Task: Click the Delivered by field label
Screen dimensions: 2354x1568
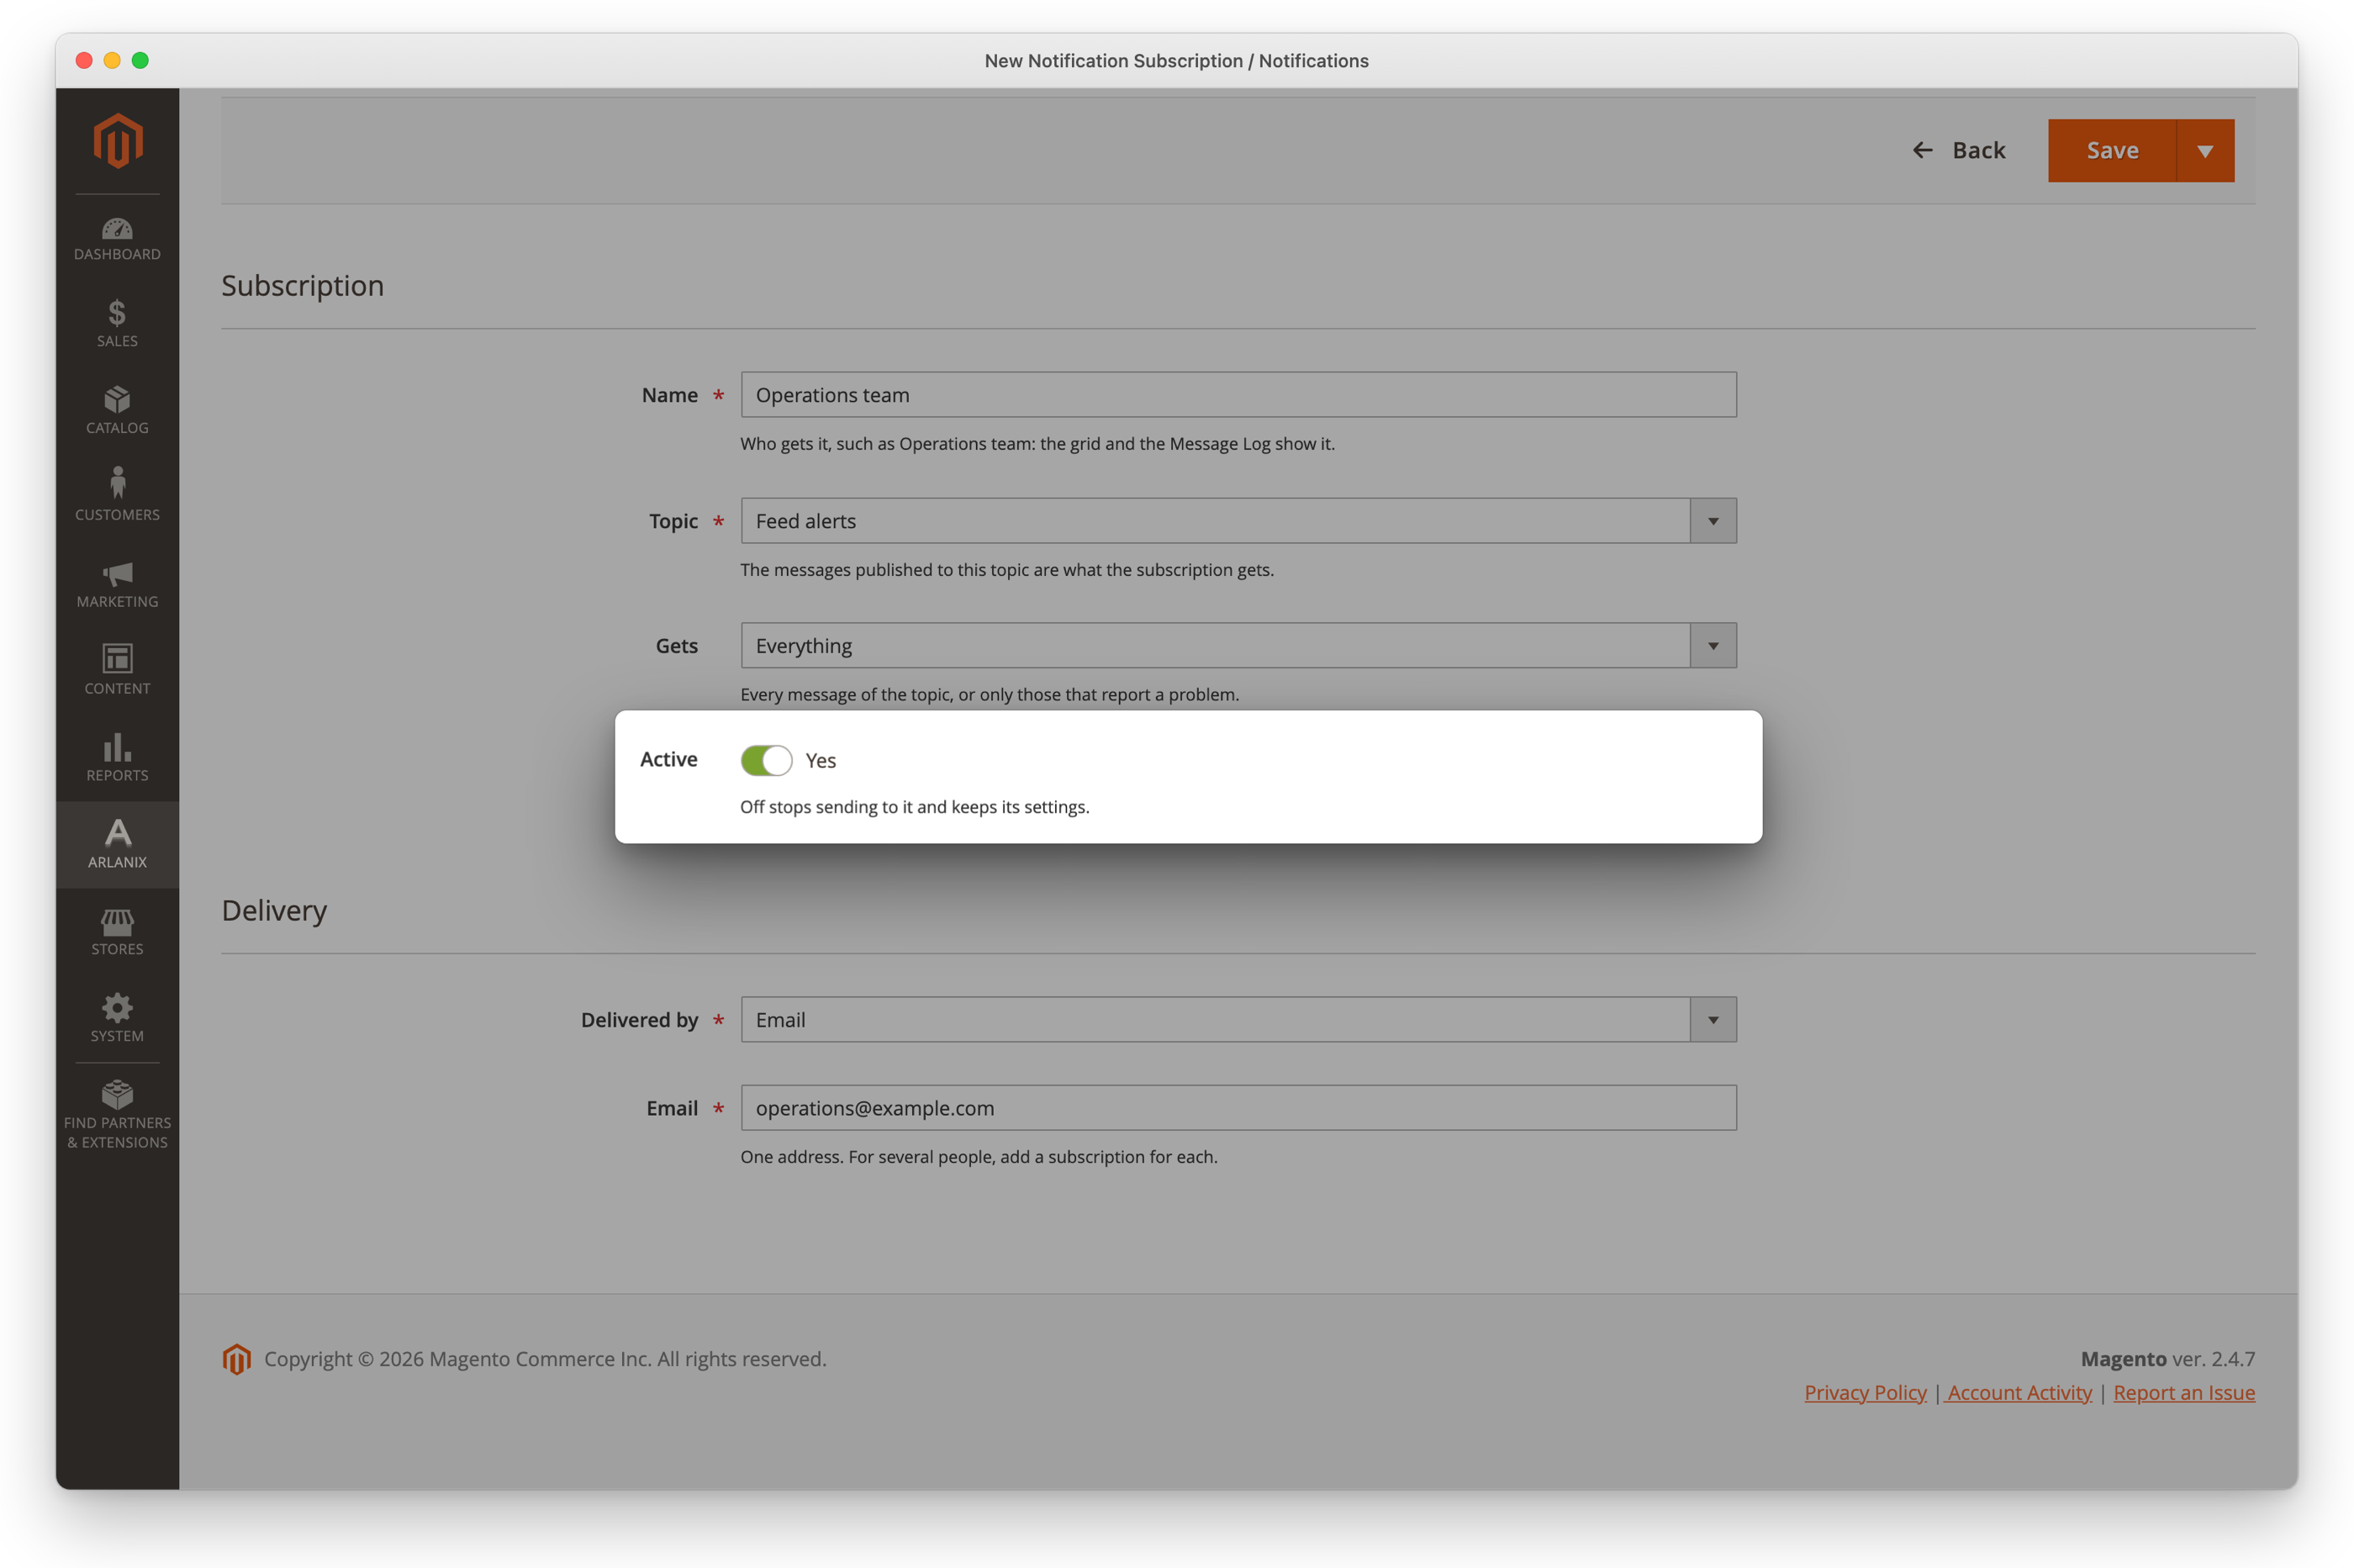Action: coord(639,1020)
